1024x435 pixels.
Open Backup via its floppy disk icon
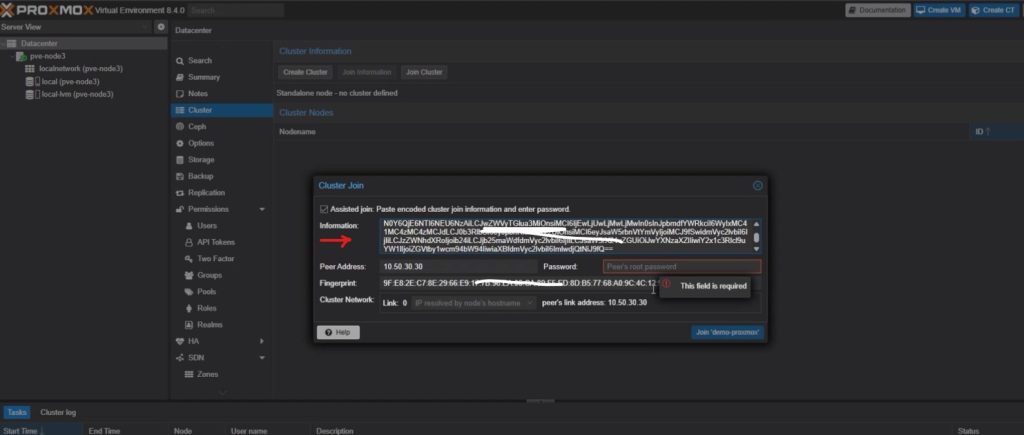(x=180, y=176)
